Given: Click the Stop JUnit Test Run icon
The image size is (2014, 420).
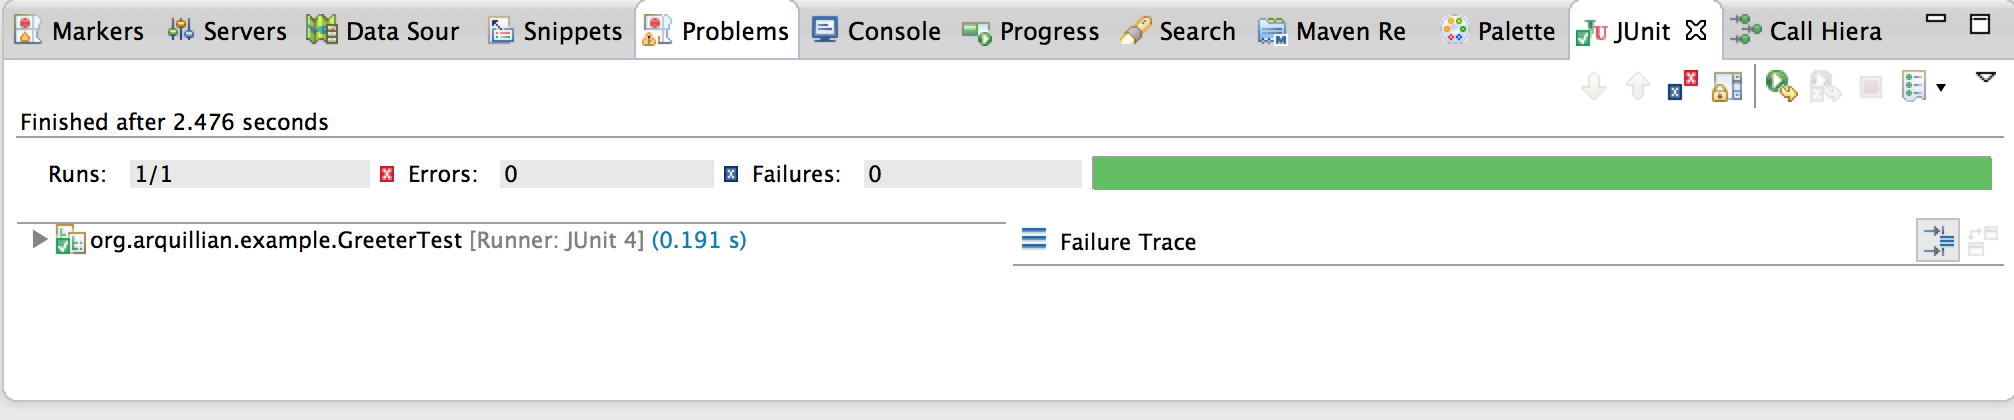Looking at the screenshot, I should [x=1871, y=87].
